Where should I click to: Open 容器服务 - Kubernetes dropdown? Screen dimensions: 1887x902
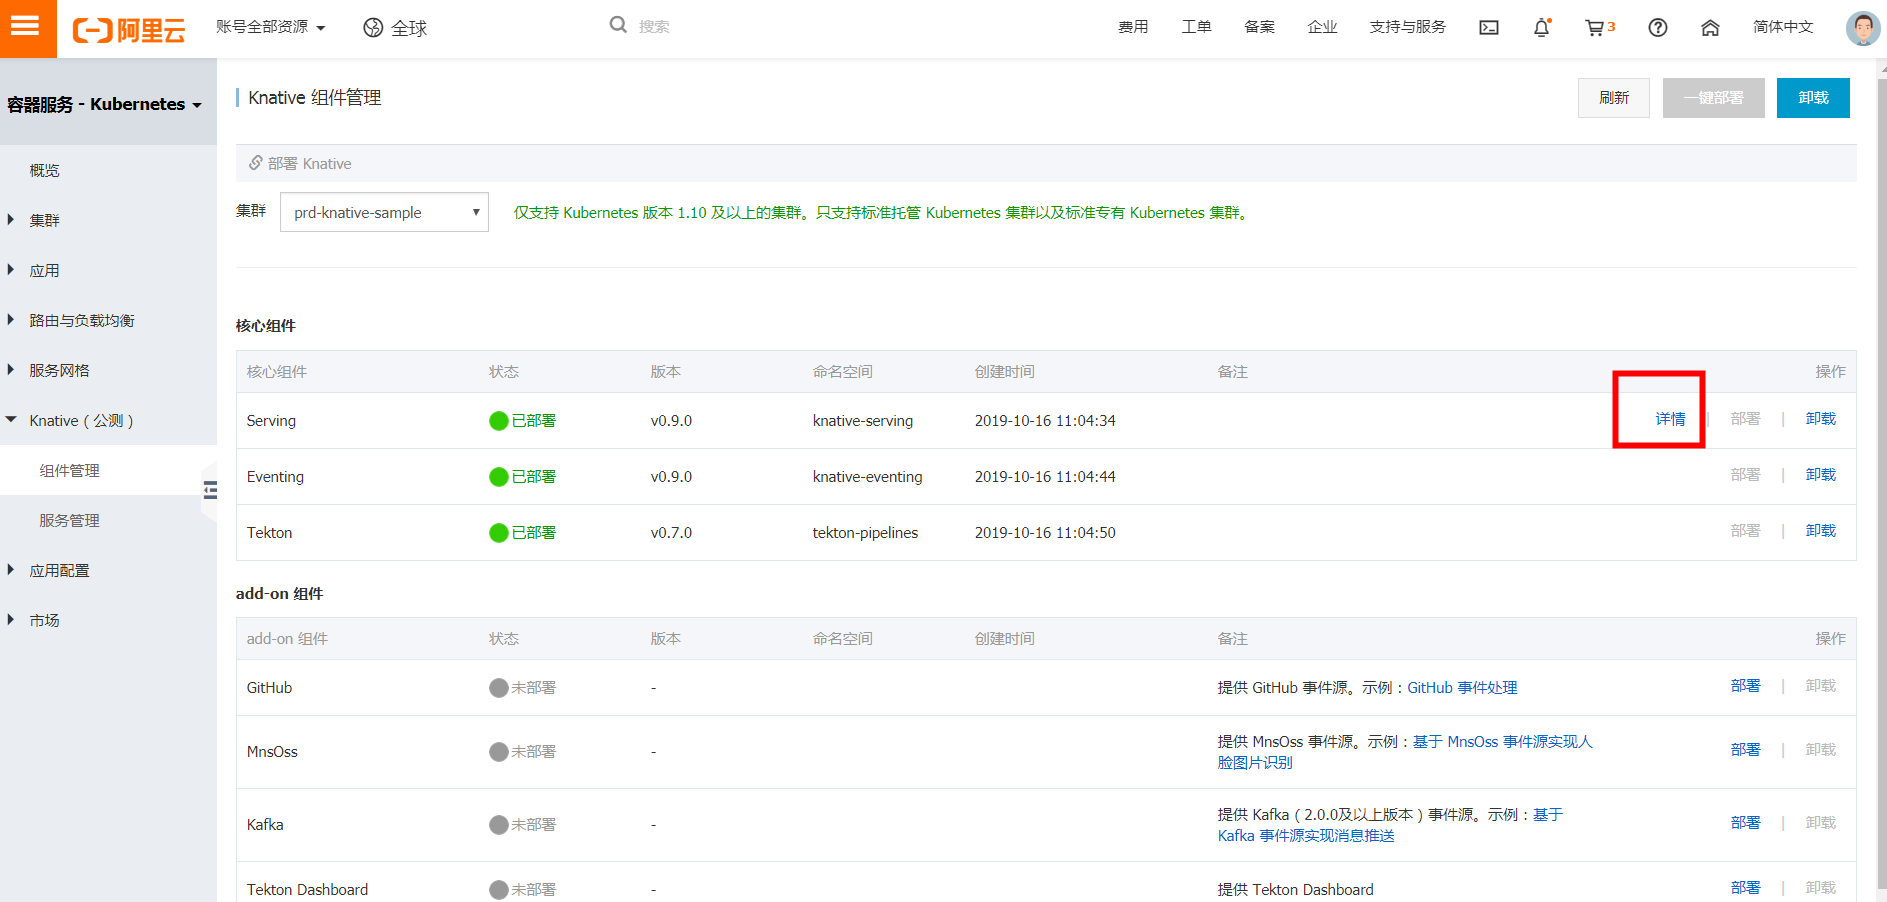point(104,104)
